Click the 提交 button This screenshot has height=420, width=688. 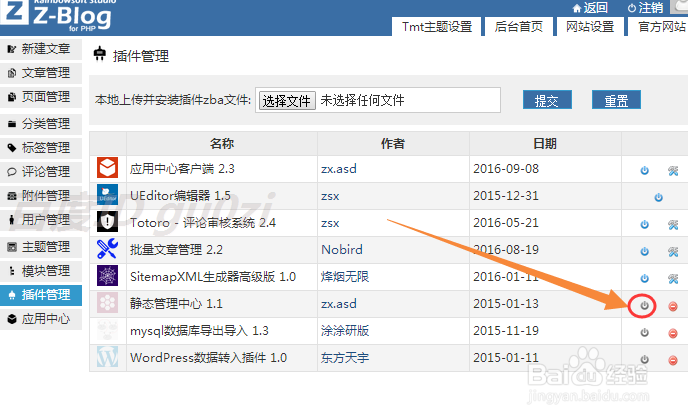[x=547, y=100]
